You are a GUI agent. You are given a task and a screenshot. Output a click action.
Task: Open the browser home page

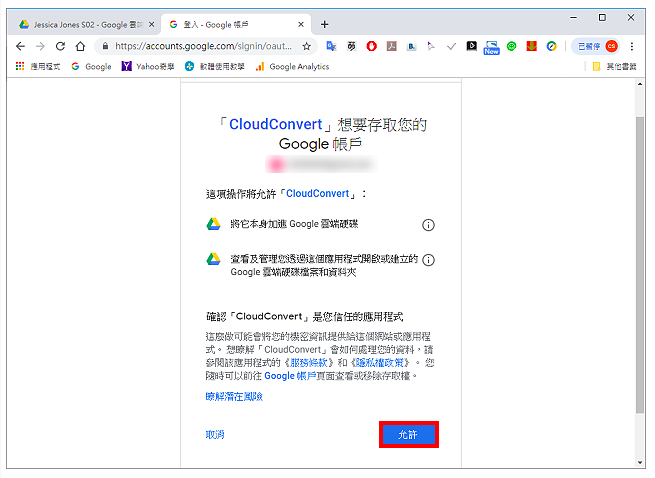tap(80, 46)
